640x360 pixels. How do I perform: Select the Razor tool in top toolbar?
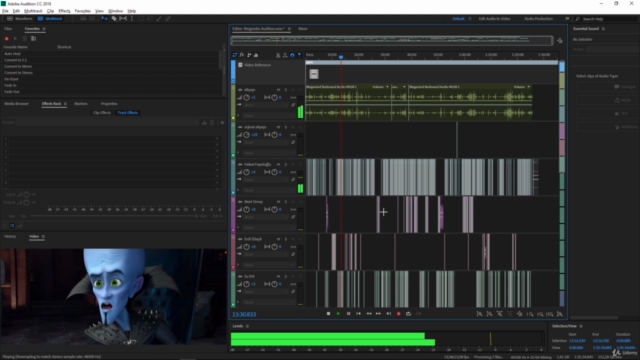[x=114, y=19]
